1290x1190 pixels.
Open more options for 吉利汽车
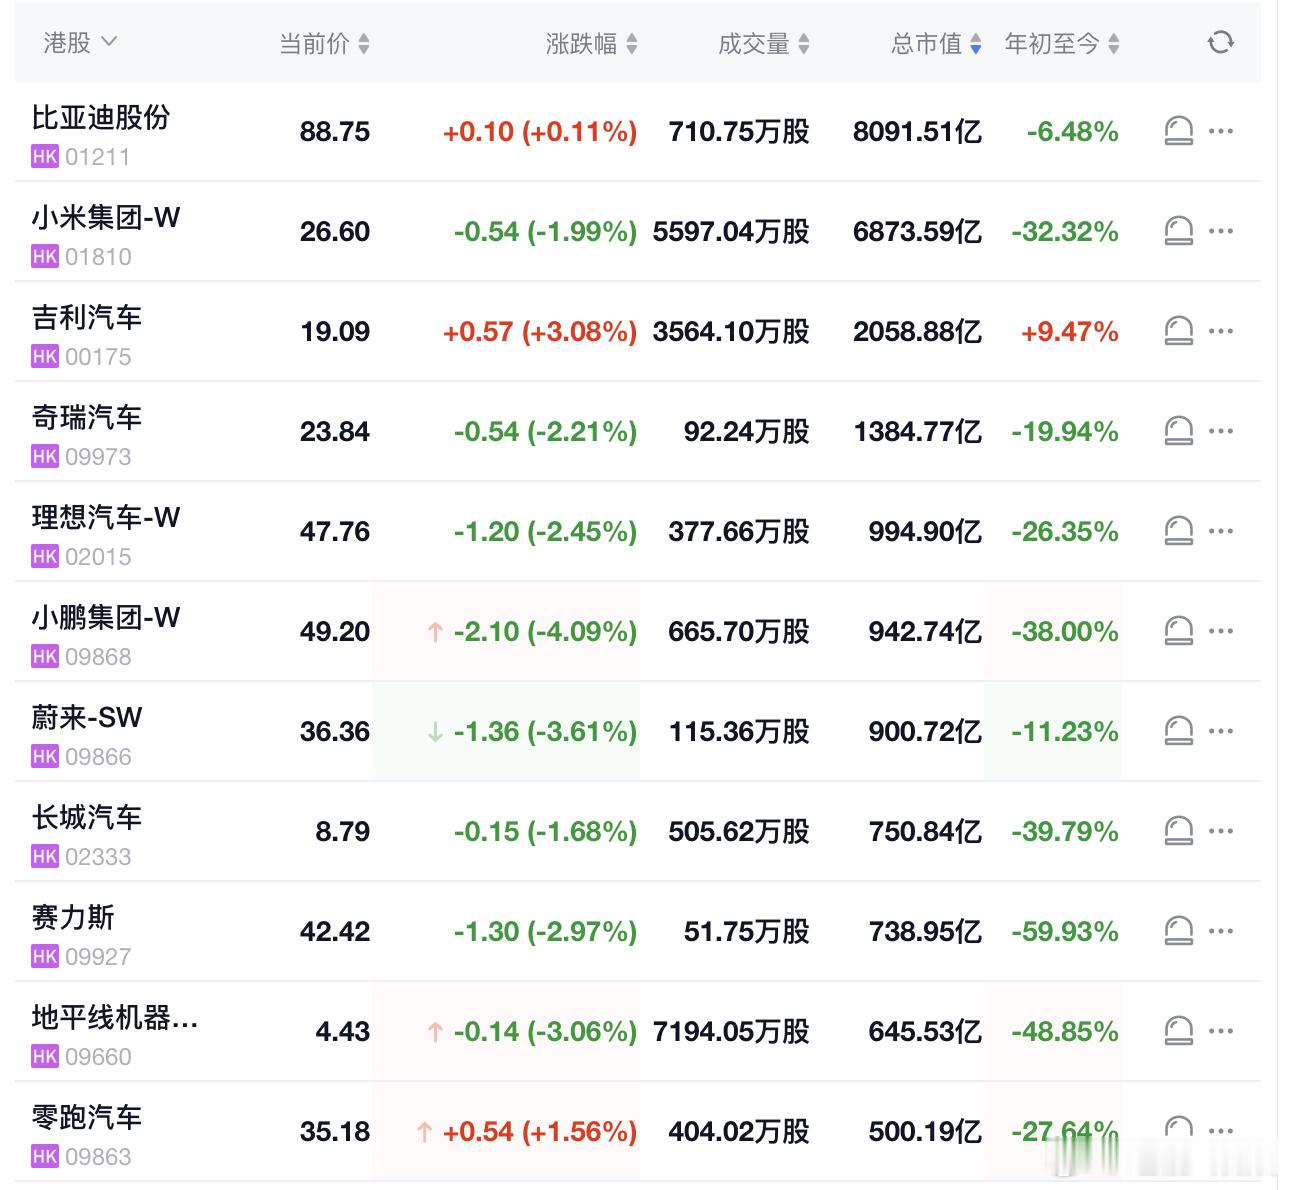(x=1221, y=331)
